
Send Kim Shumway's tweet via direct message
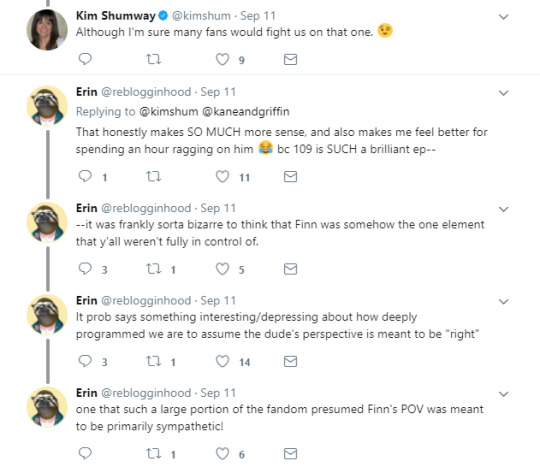290,60
